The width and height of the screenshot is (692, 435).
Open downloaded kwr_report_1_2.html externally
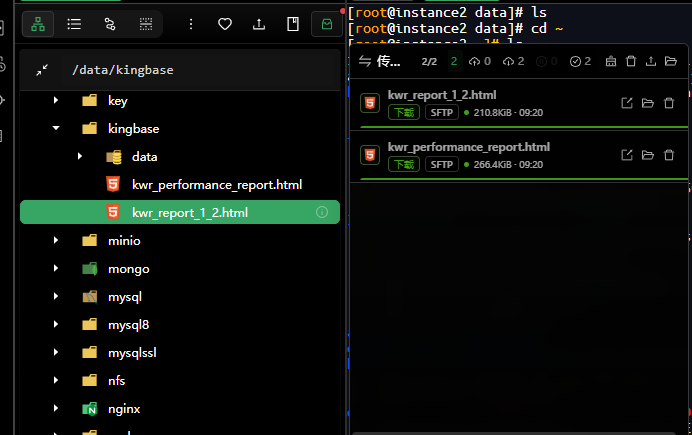(627, 103)
